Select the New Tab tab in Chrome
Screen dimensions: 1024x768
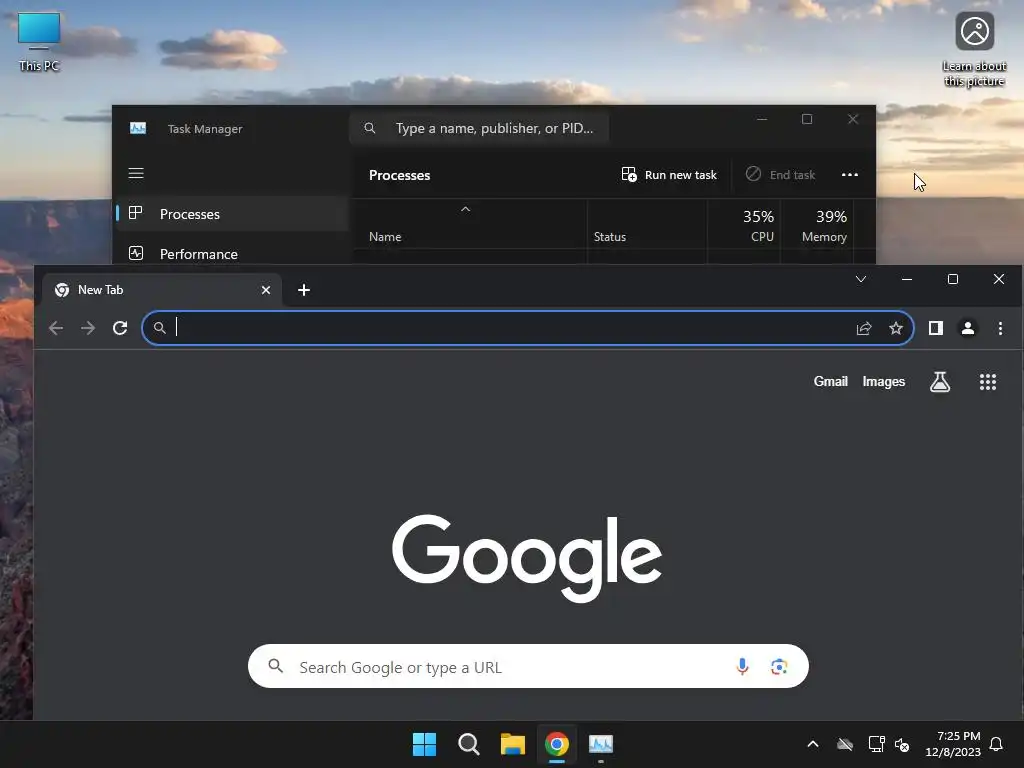162,290
